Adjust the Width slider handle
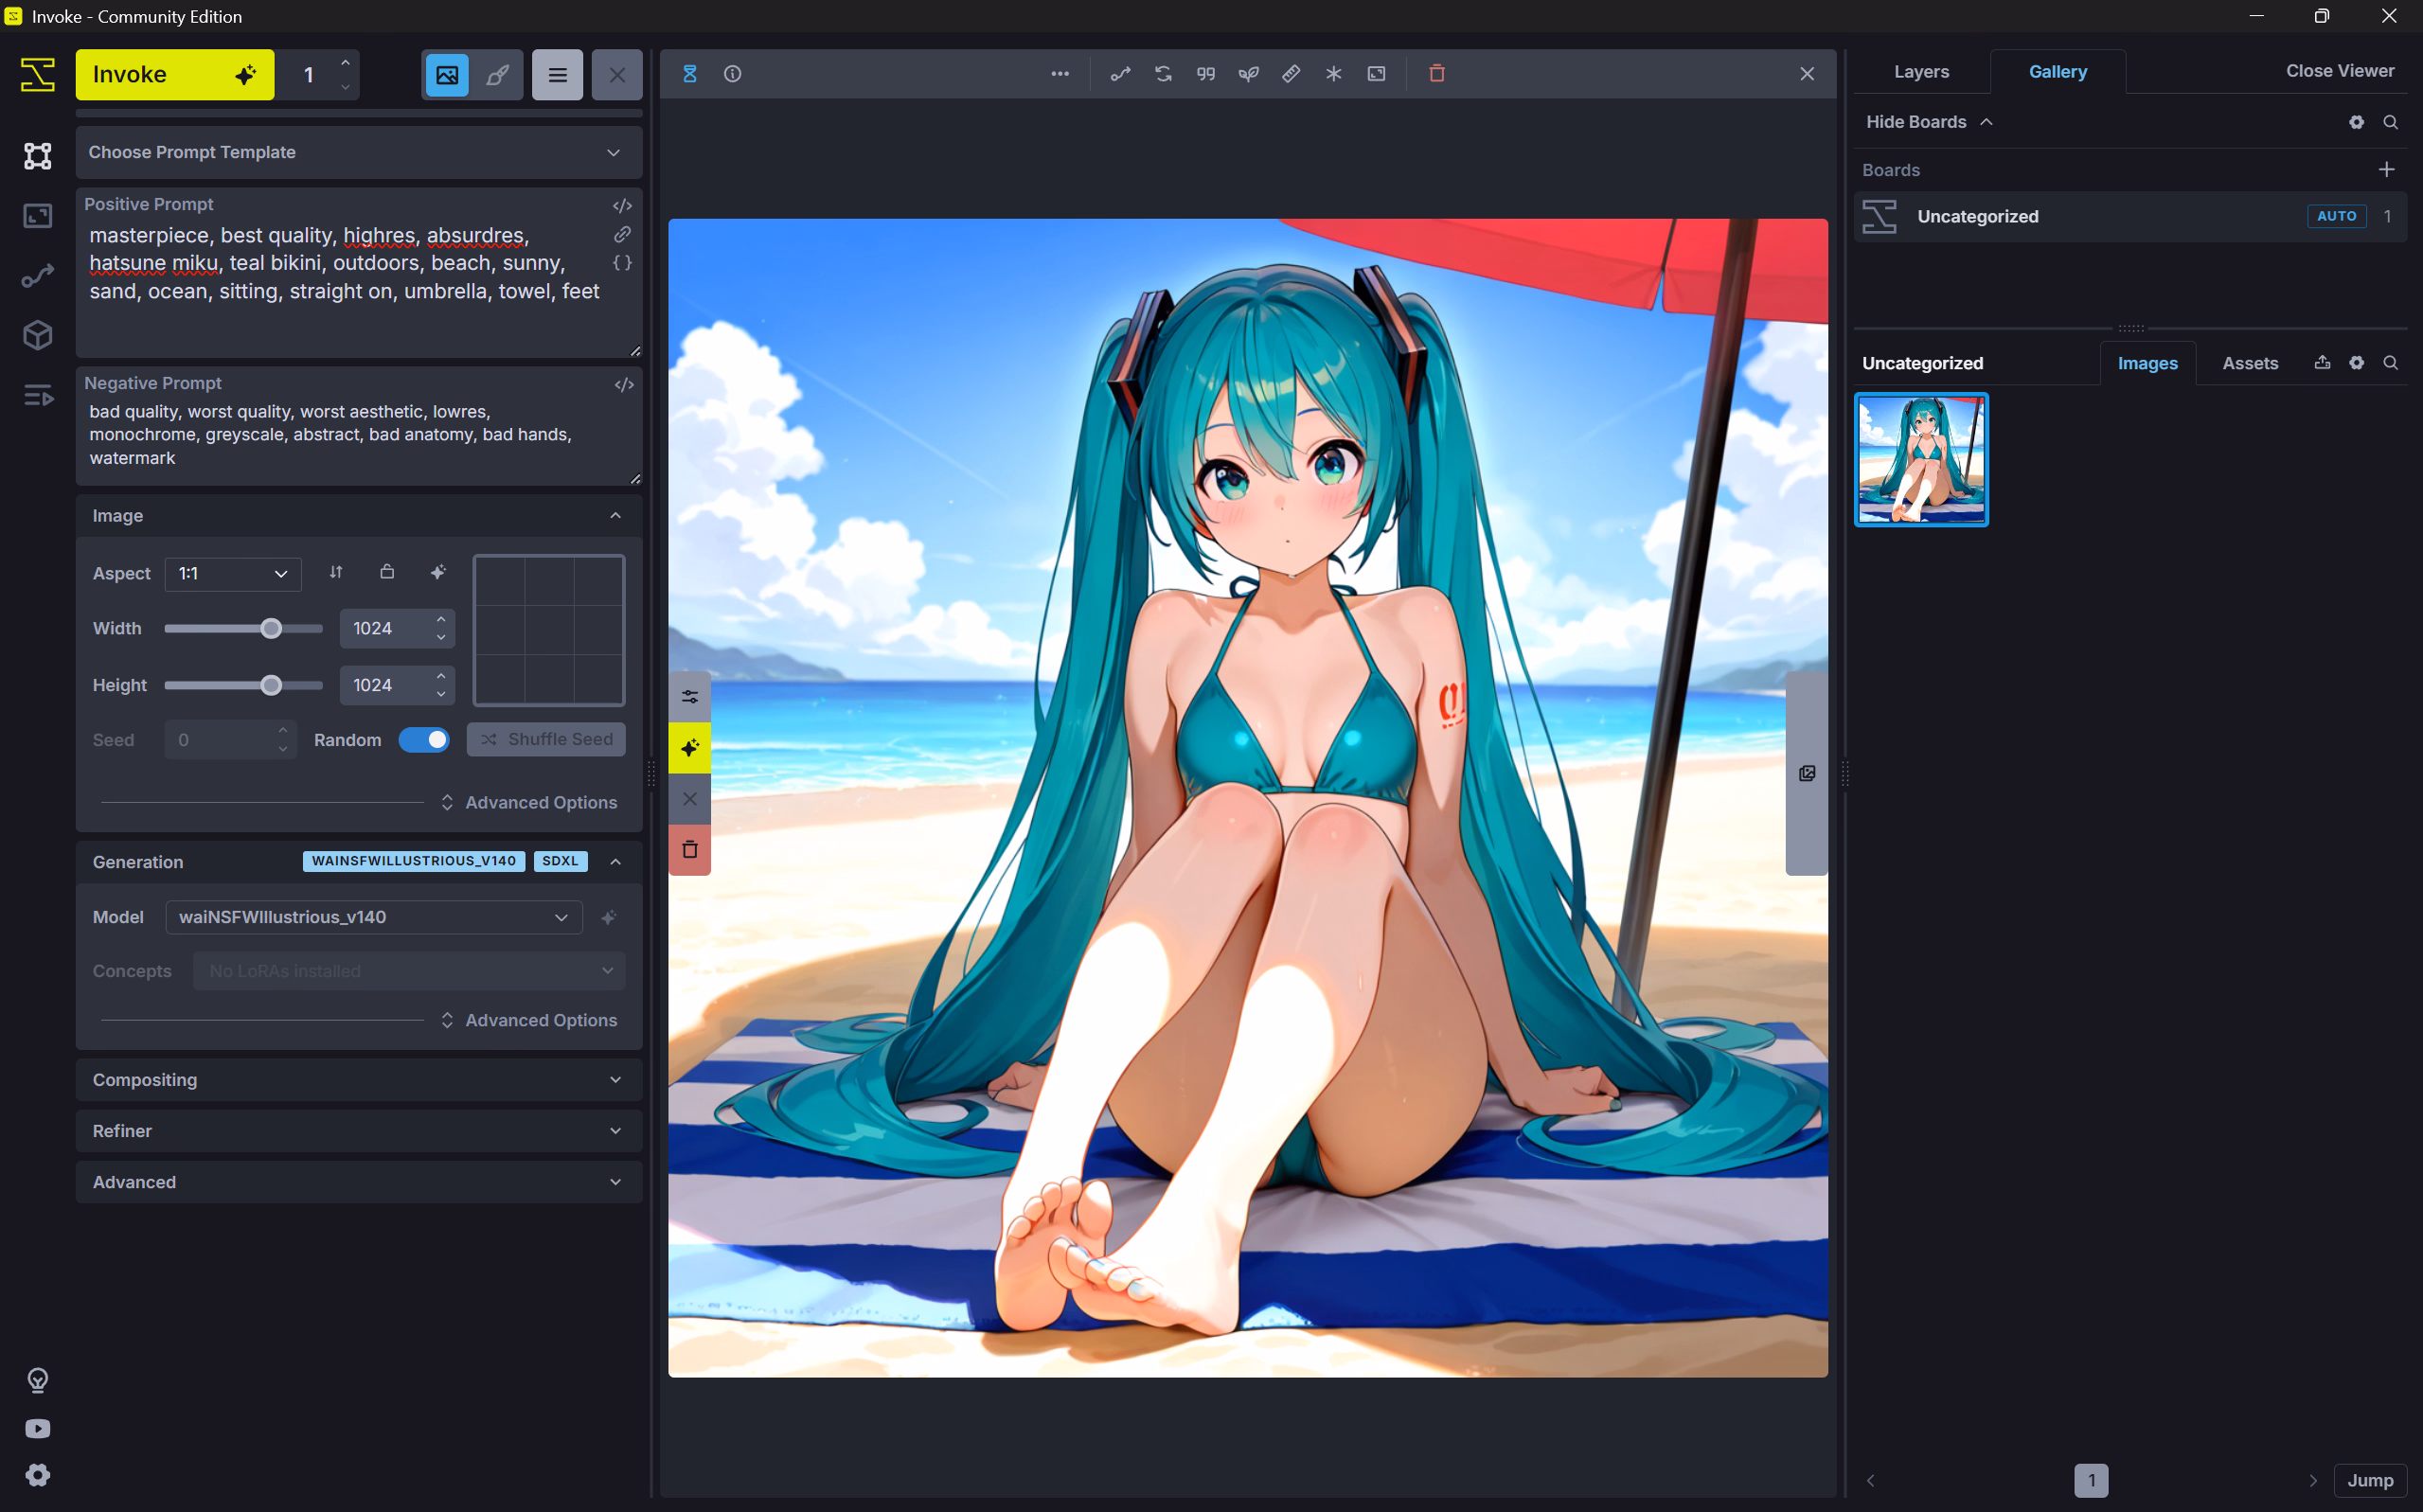 pos(271,629)
